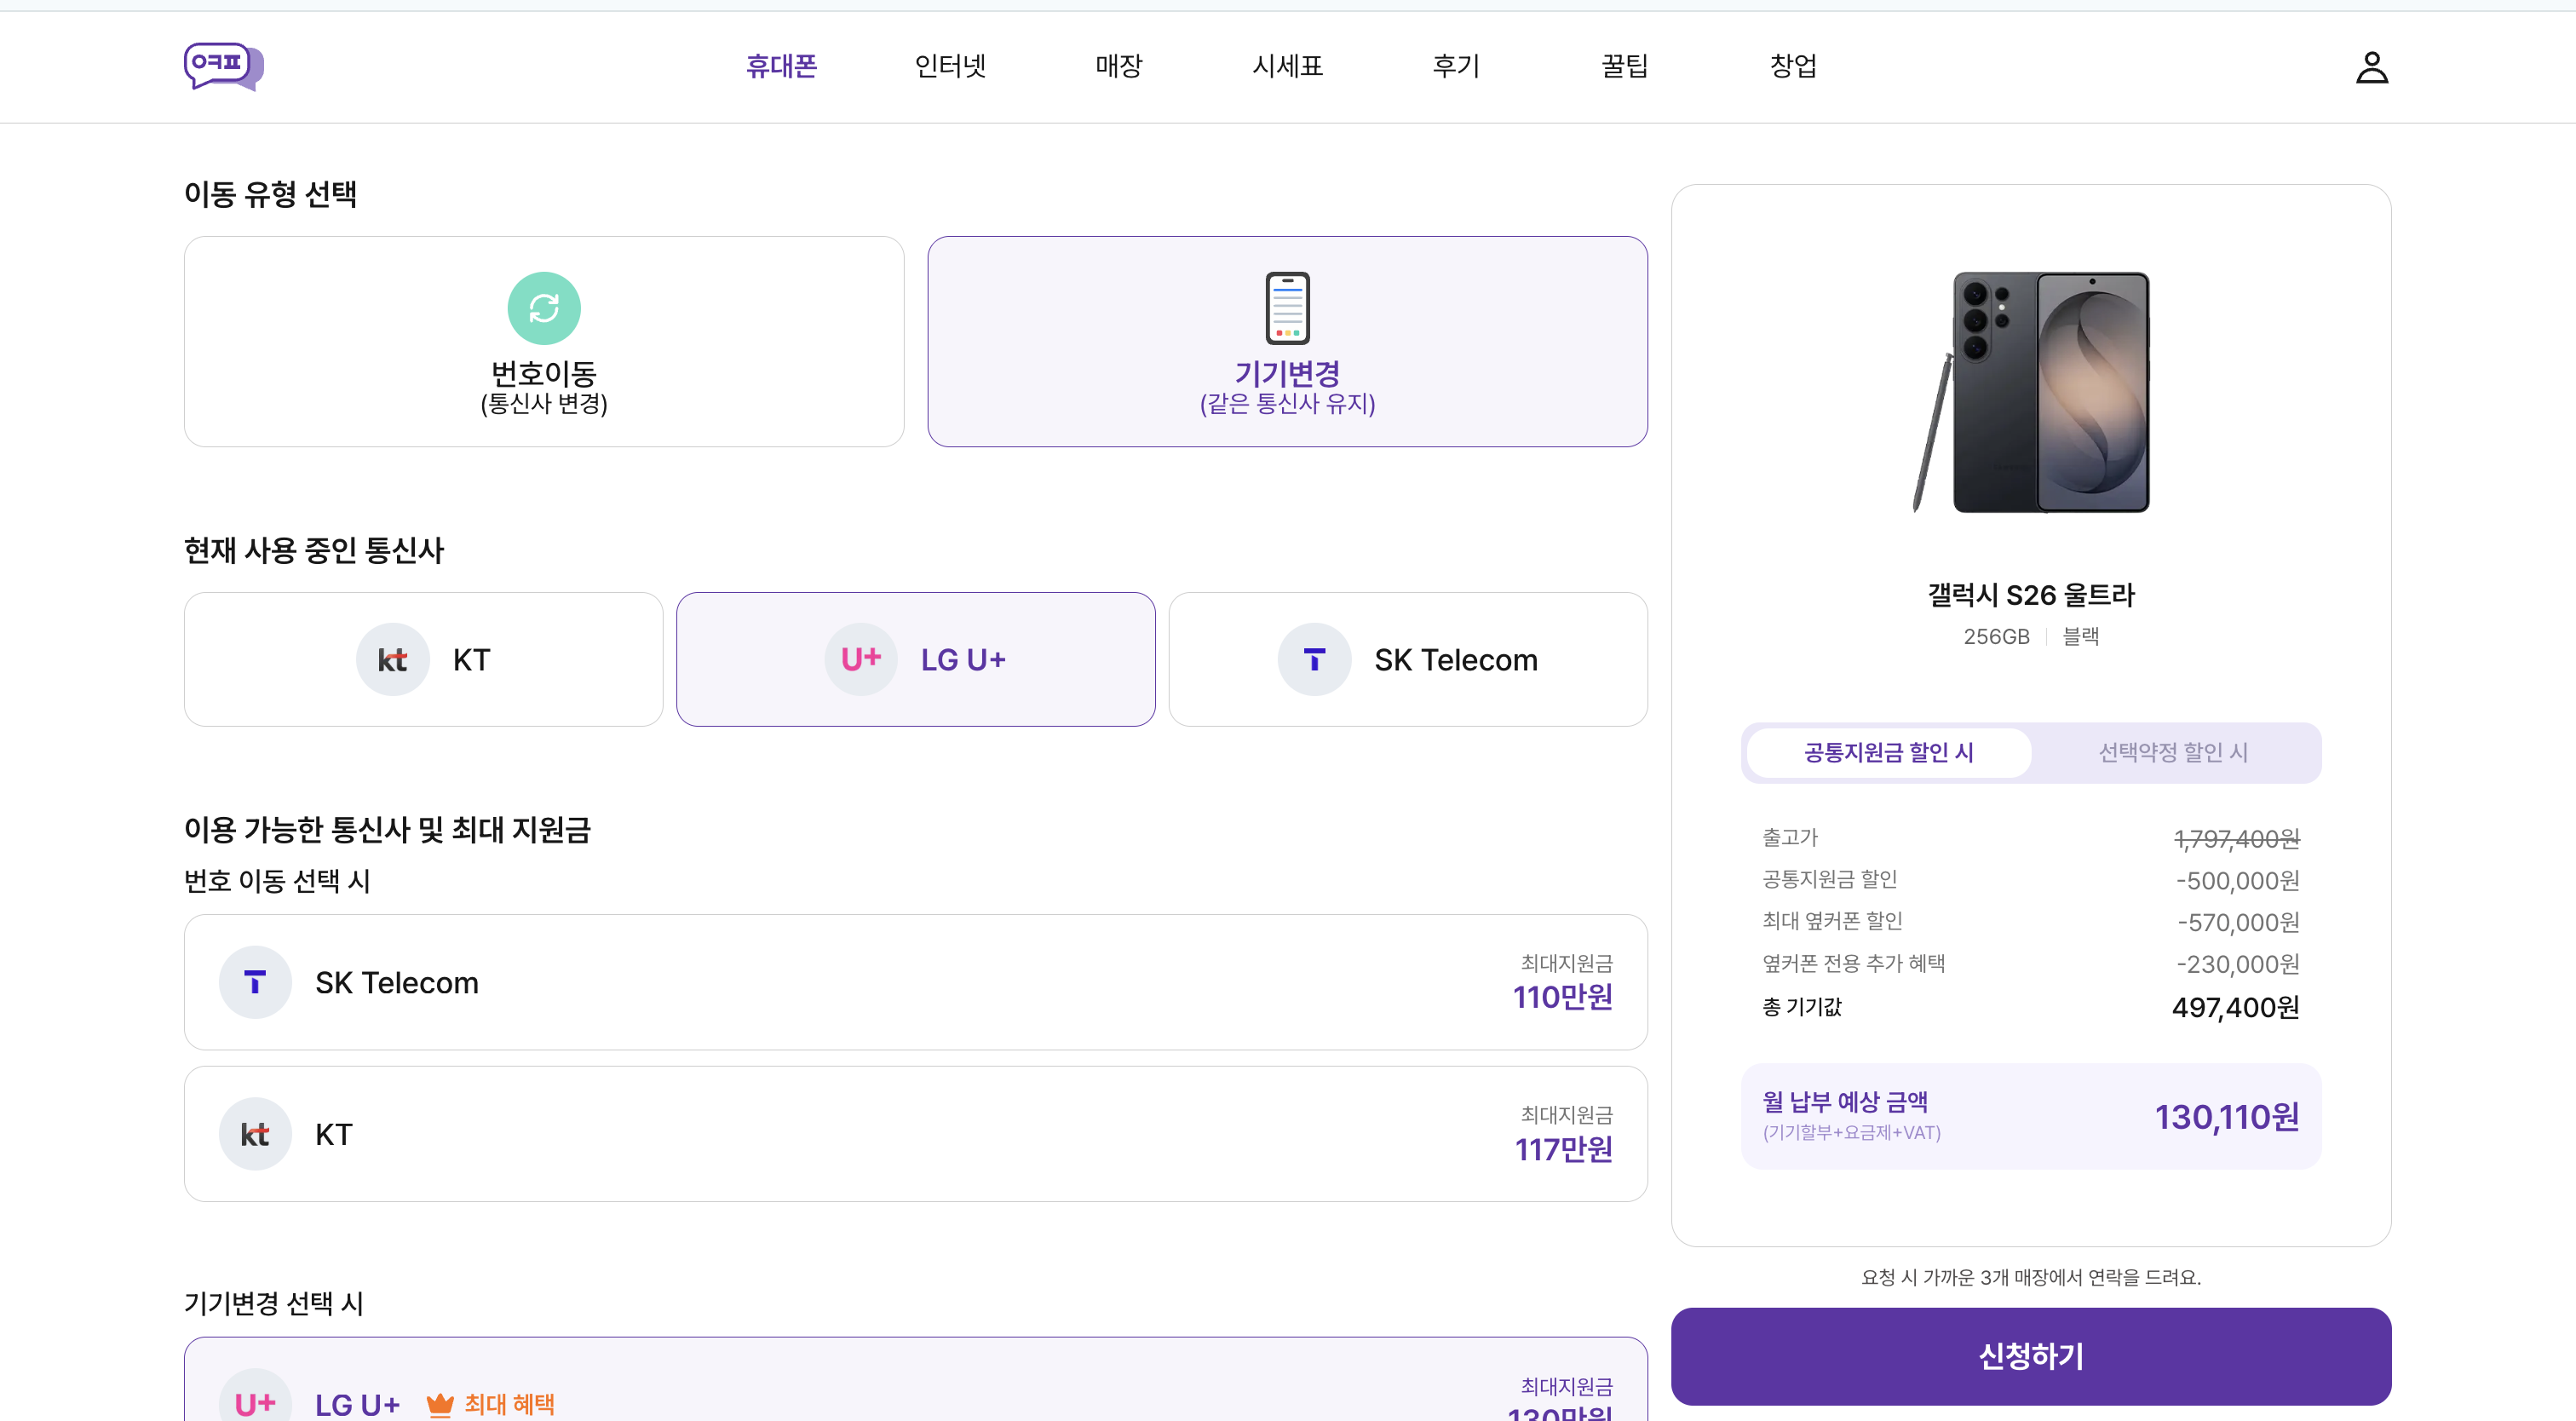Open the 인터넷 menu
This screenshot has width=2576, height=1421.
[x=950, y=66]
